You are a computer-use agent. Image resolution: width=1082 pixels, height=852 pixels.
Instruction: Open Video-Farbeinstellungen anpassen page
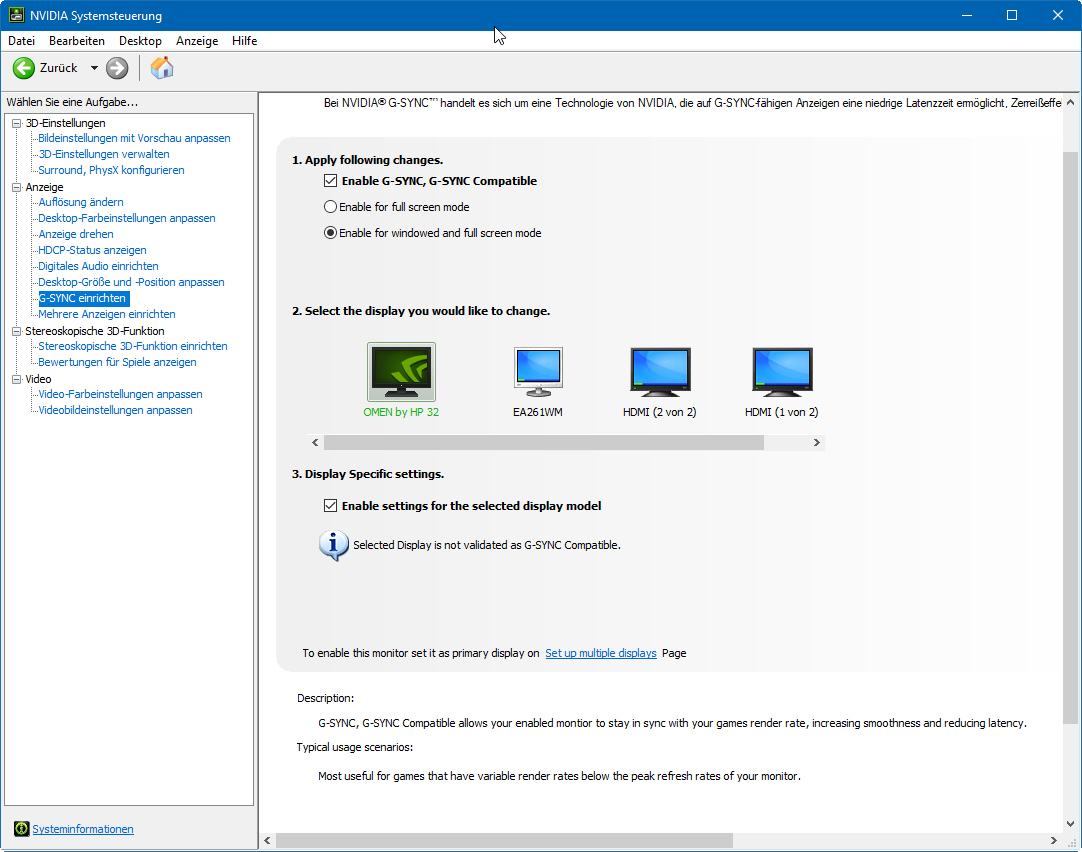120,394
